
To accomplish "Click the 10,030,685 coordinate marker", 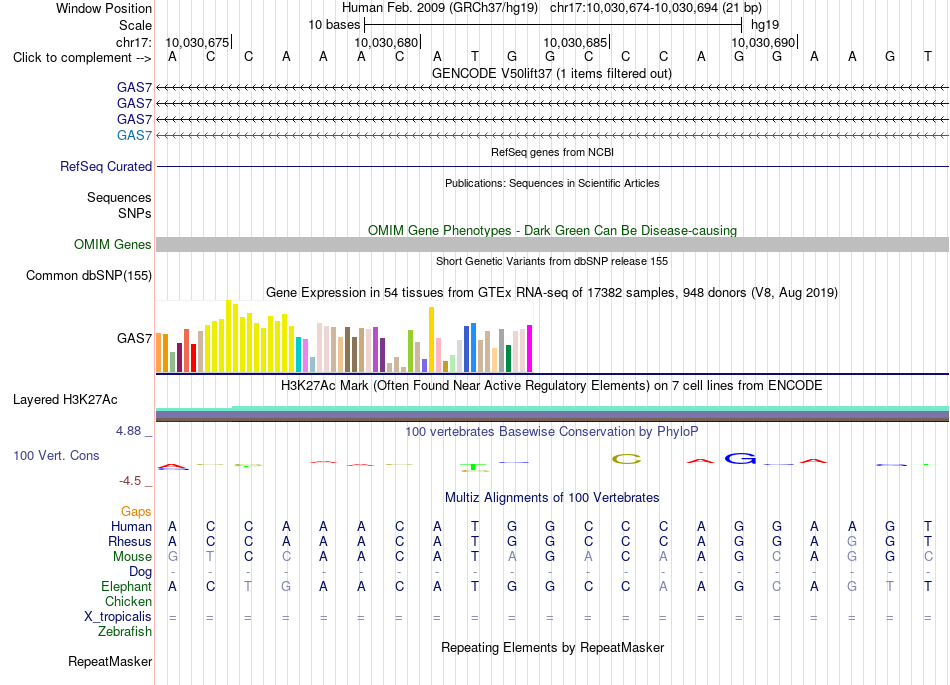I will coord(576,42).
